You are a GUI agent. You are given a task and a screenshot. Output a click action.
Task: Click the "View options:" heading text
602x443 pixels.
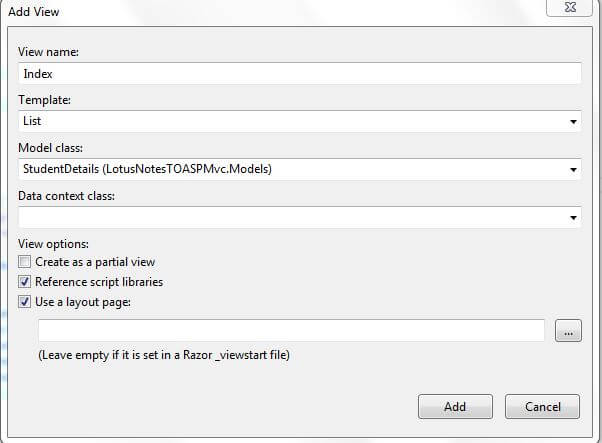point(53,243)
